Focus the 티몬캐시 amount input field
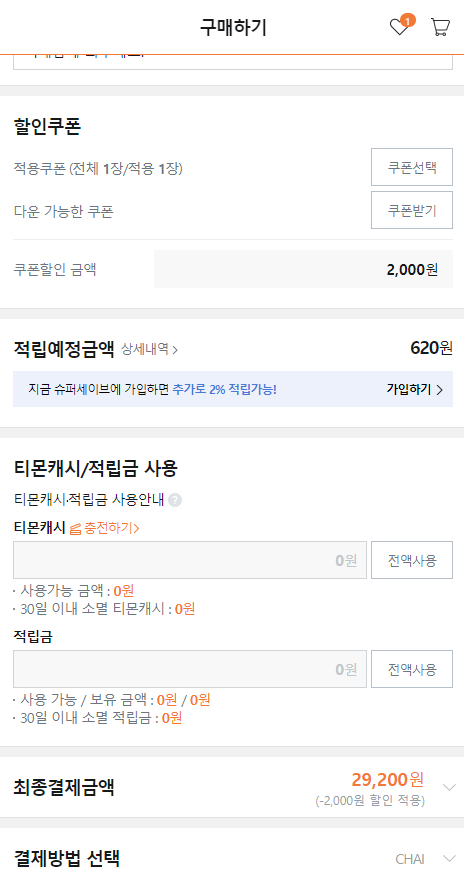The height and width of the screenshot is (888, 464). click(x=190, y=560)
